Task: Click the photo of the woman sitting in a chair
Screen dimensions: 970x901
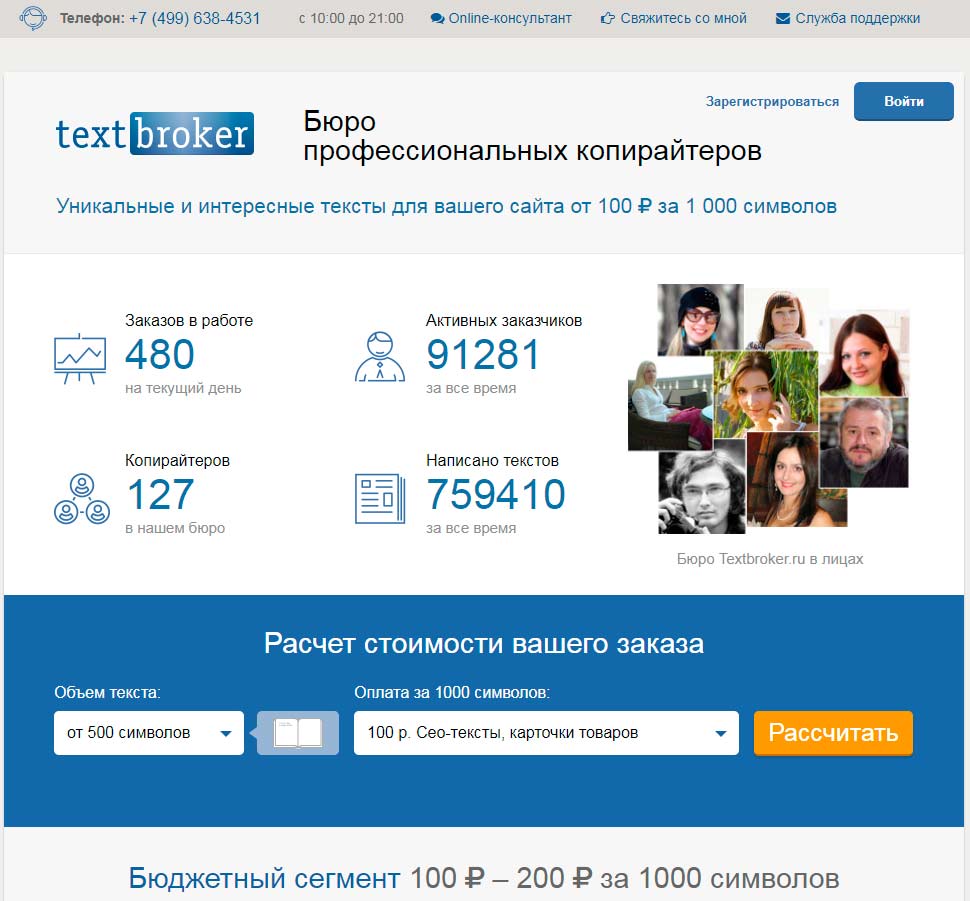Action: pyautogui.click(x=670, y=405)
